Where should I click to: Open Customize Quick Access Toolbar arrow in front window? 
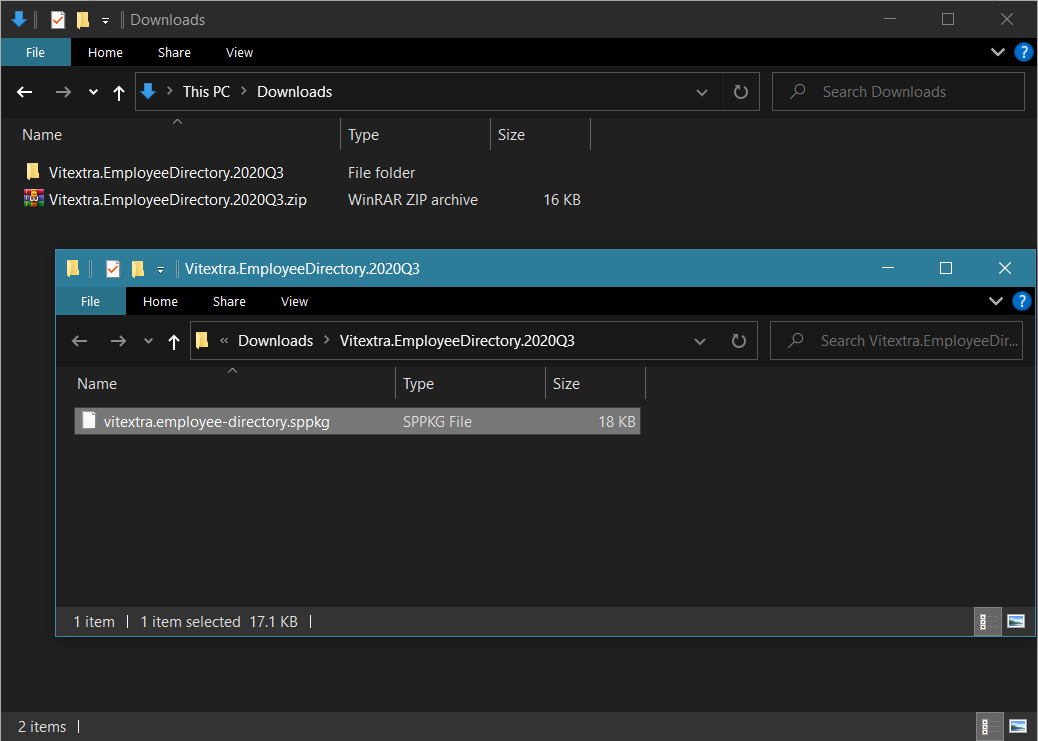[x=160, y=270]
